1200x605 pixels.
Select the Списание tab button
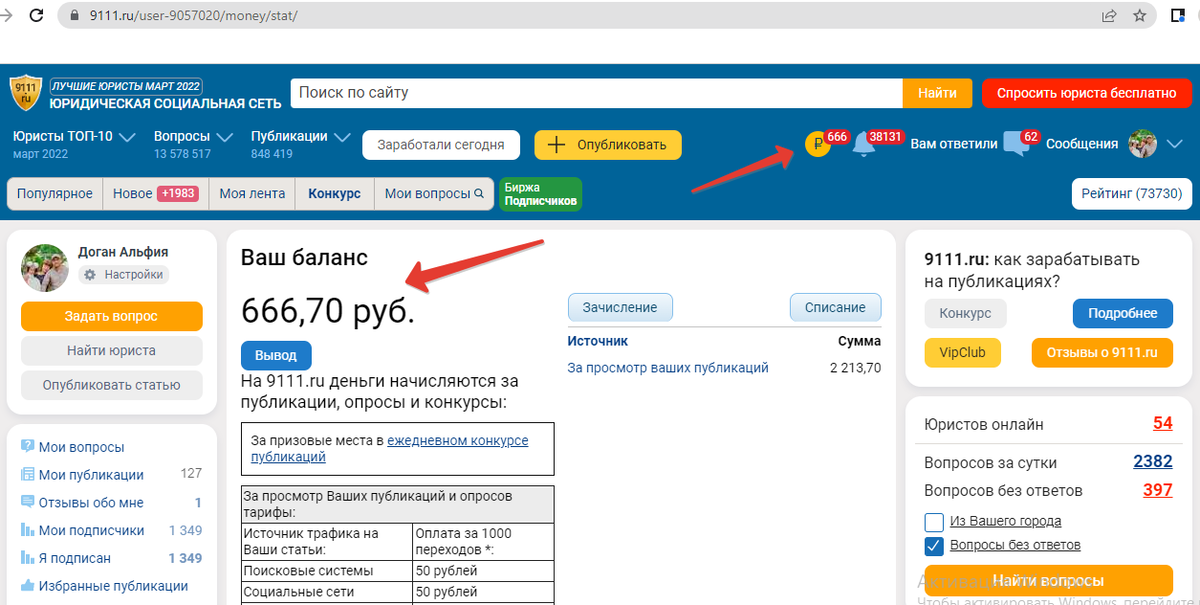[835, 307]
